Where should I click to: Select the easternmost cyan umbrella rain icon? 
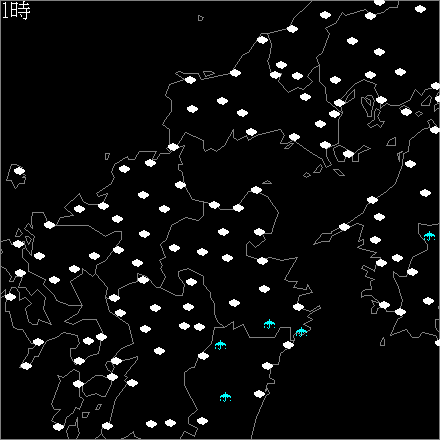429,236
